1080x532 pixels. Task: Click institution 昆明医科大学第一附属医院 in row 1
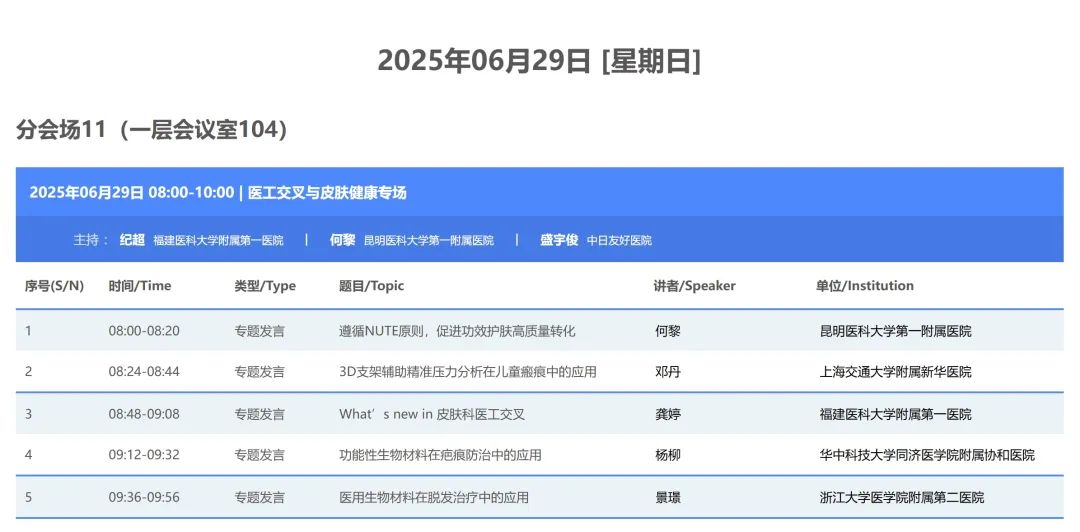point(895,331)
